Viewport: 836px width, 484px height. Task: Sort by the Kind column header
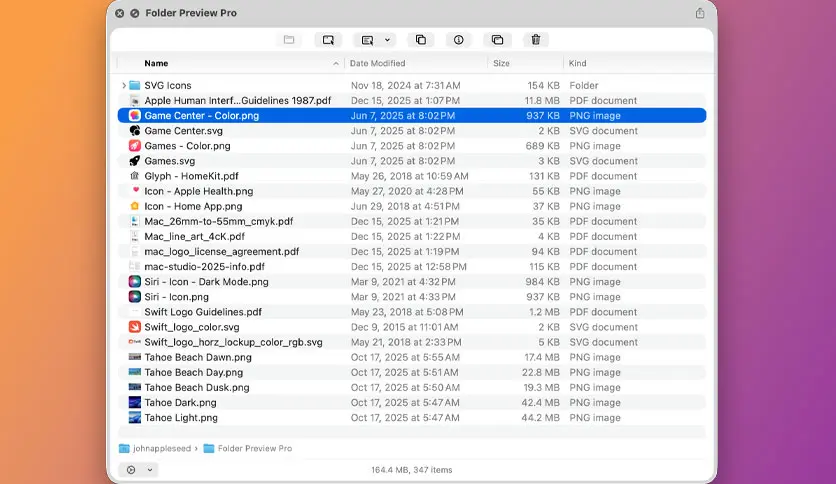tap(577, 63)
